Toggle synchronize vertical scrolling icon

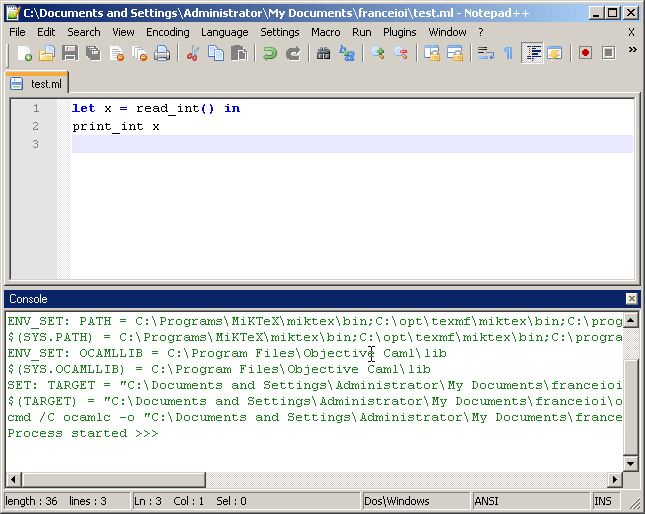(x=432, y=53)
